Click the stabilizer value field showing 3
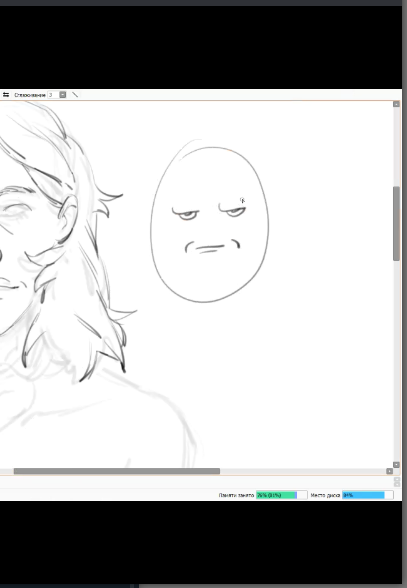The width and height of the screenshot is (407, 588). point(53,95)
